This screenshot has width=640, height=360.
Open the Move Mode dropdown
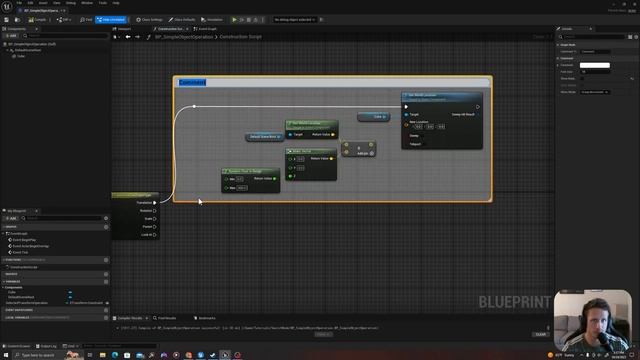[595, 92]
